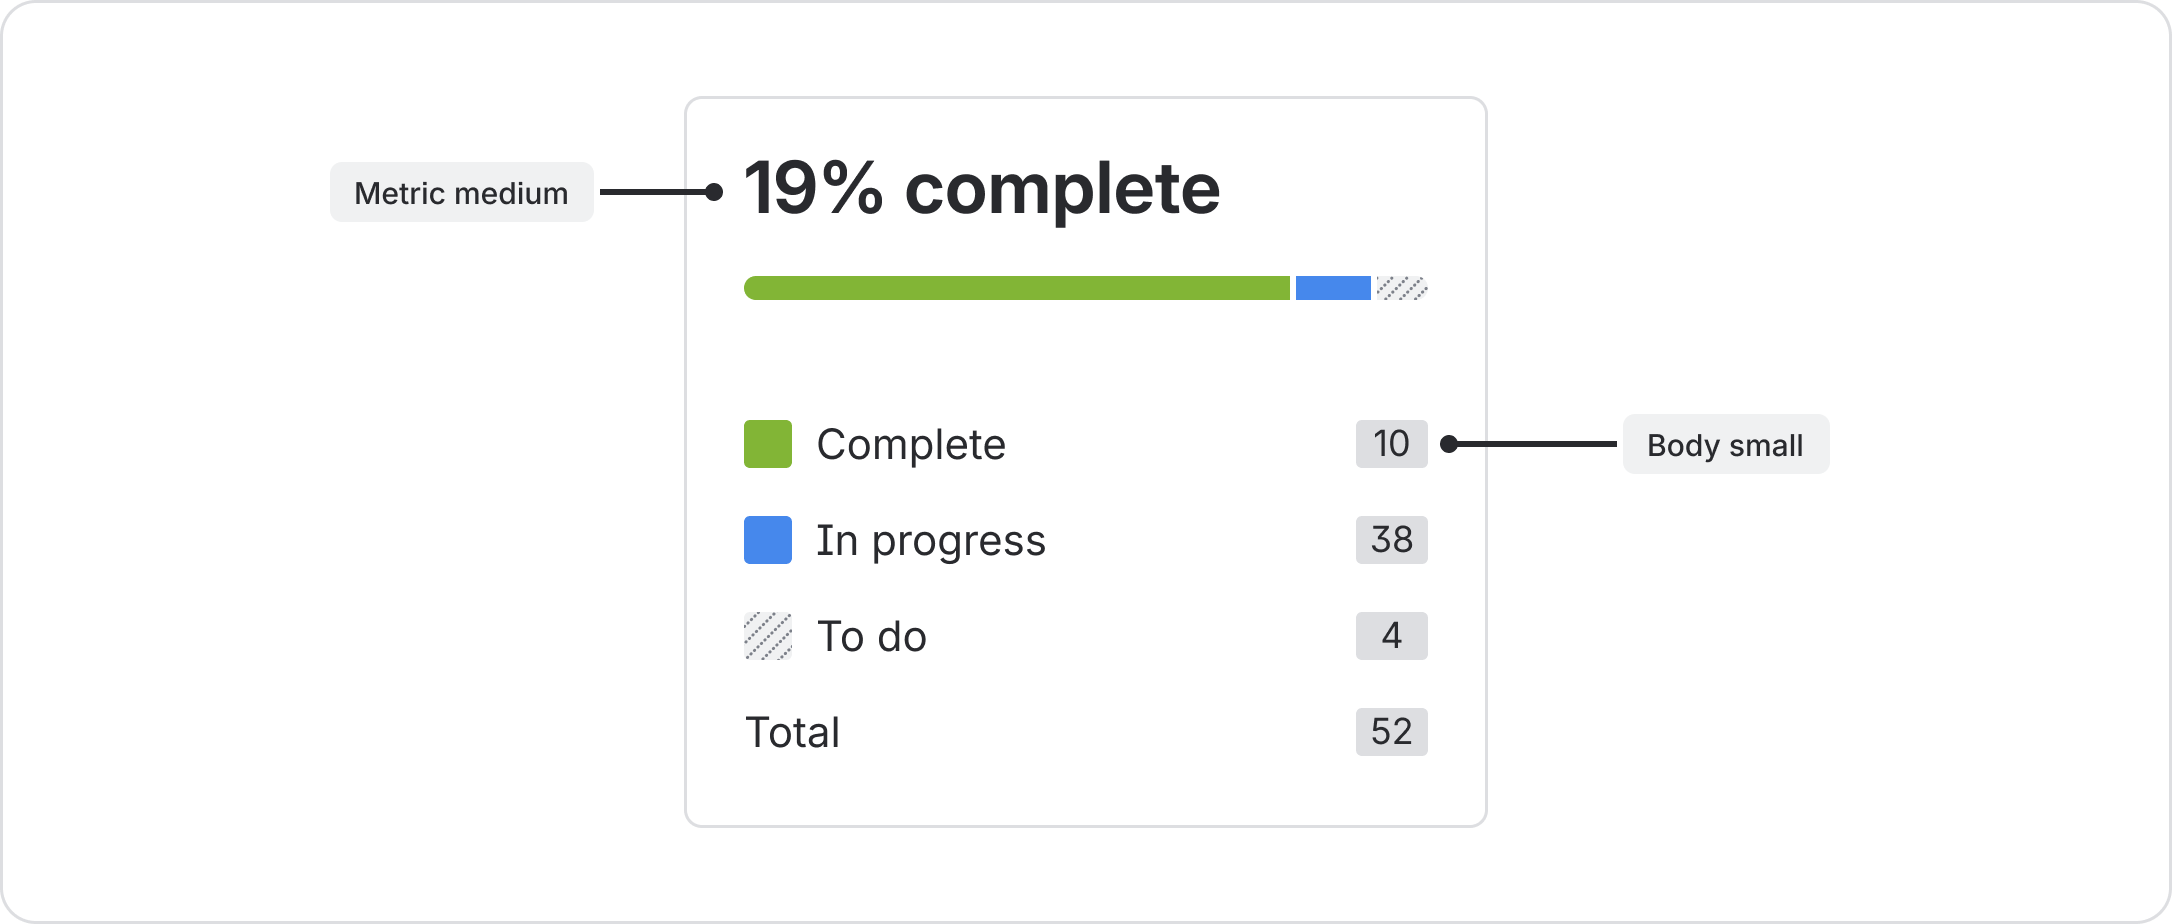Click the total count badge showing 52
Screen dimensions: 2172x924
pyautogui.click(x=1391, y=732)
